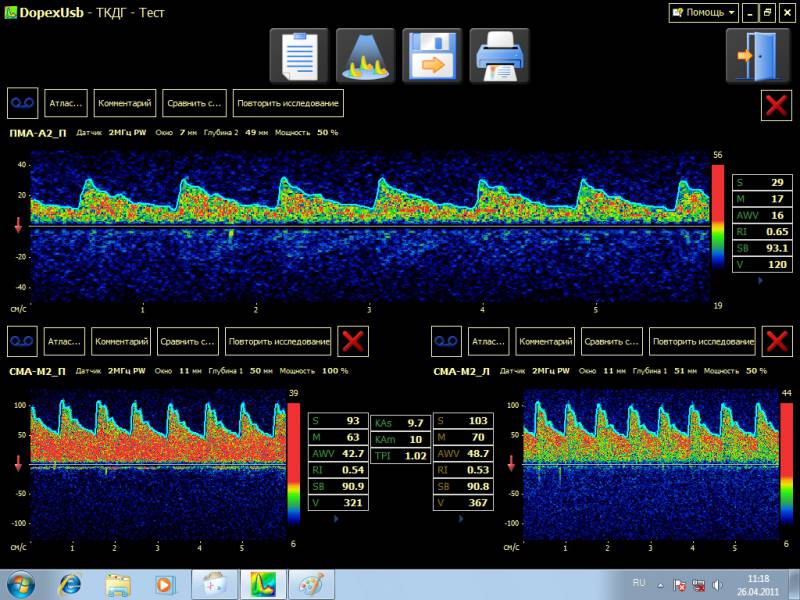800x600 pixels.
Task: Click the ПМА-A2_П vessel label
Action: coord(38,133)
